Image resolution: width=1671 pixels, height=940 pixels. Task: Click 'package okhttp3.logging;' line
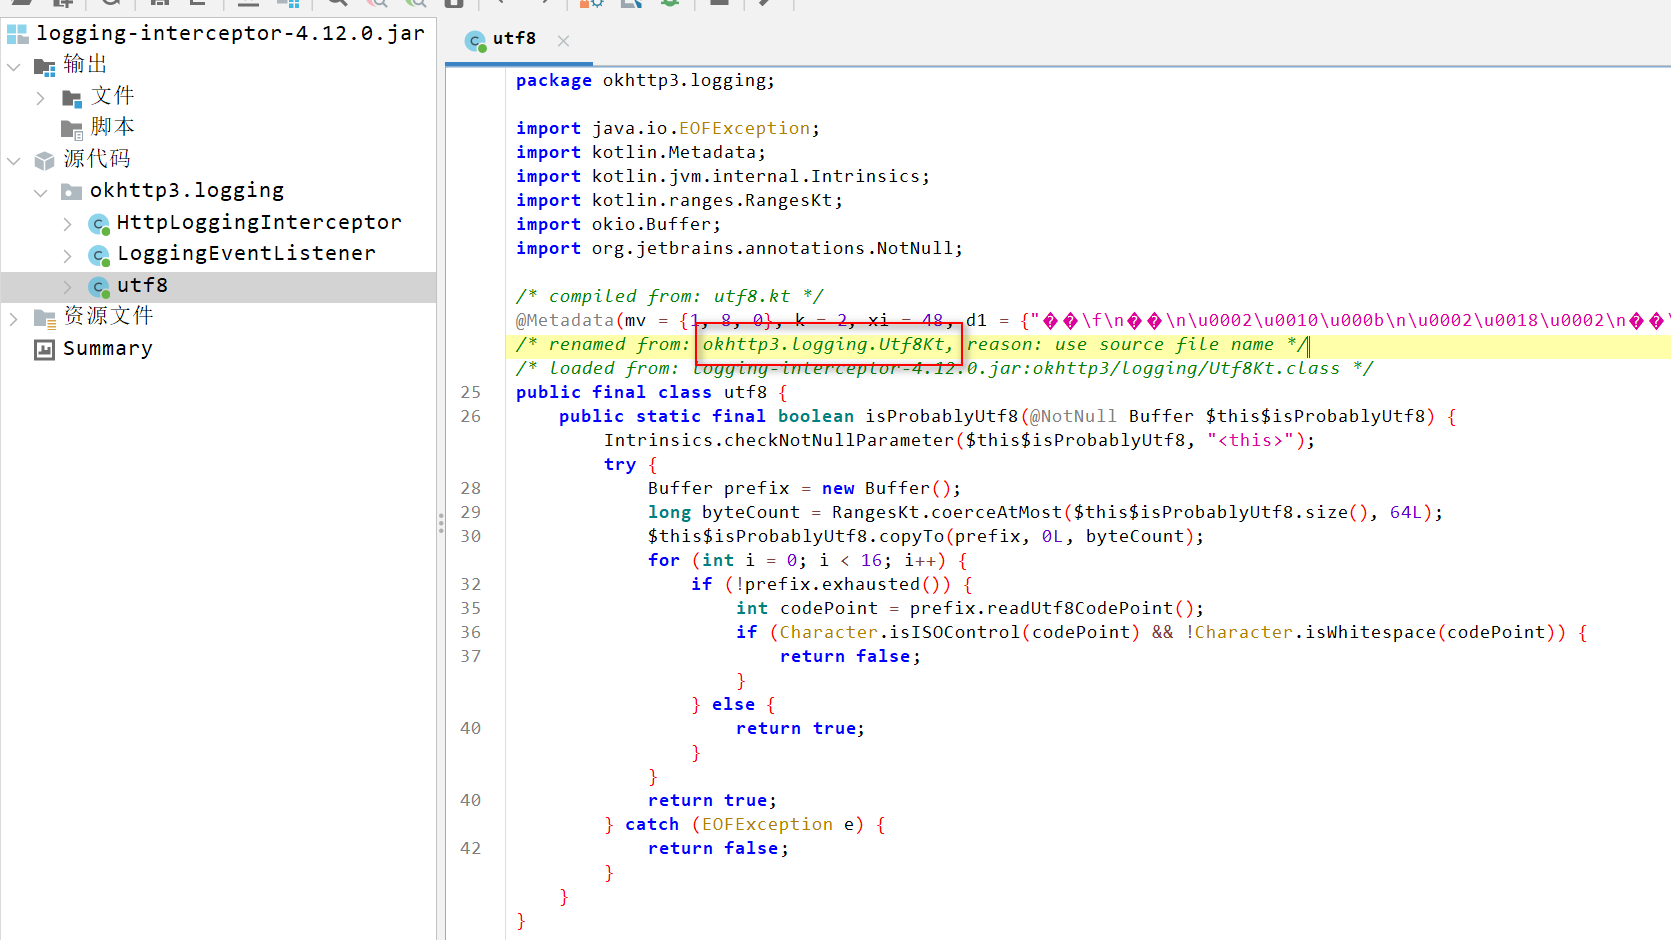tap(645, 80)
